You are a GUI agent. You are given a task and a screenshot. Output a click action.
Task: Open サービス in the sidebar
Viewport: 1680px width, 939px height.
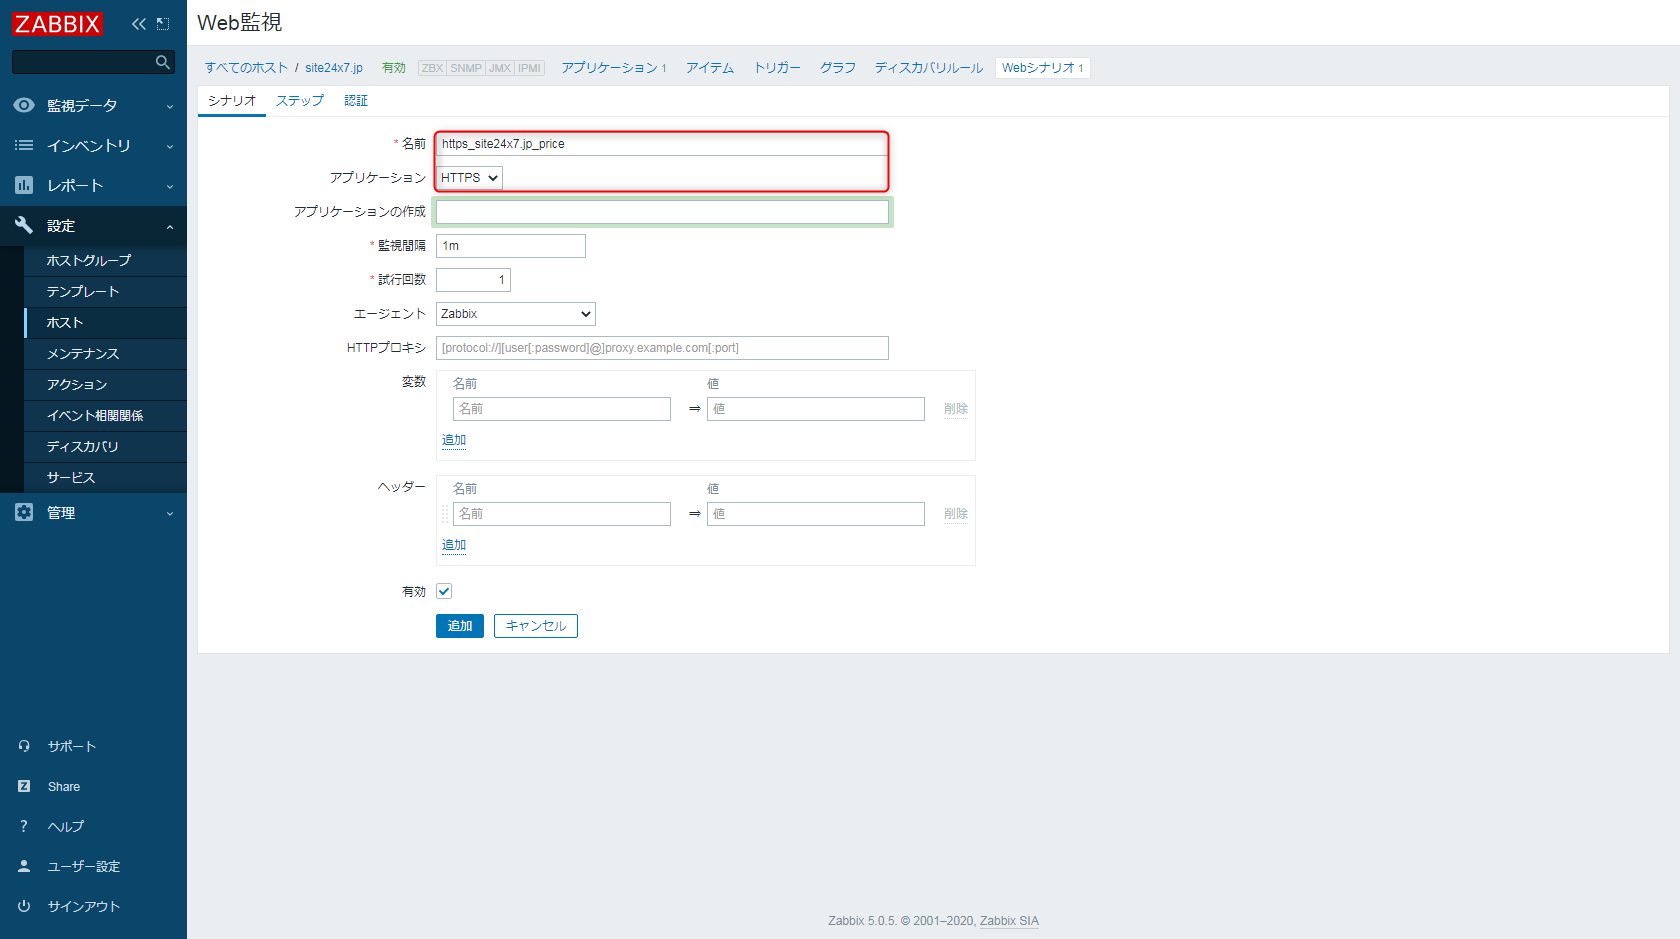tap(105, 477)
